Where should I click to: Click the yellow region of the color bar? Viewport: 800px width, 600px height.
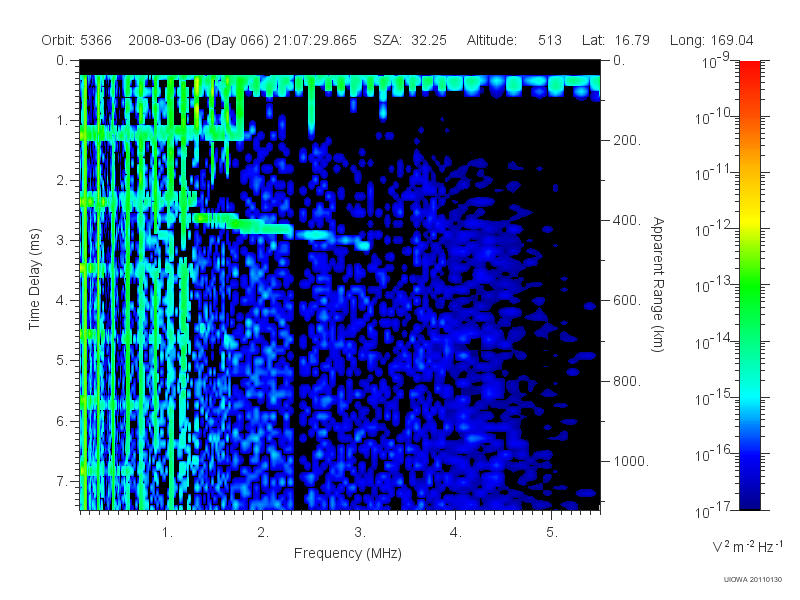click(x=749, y=217)
